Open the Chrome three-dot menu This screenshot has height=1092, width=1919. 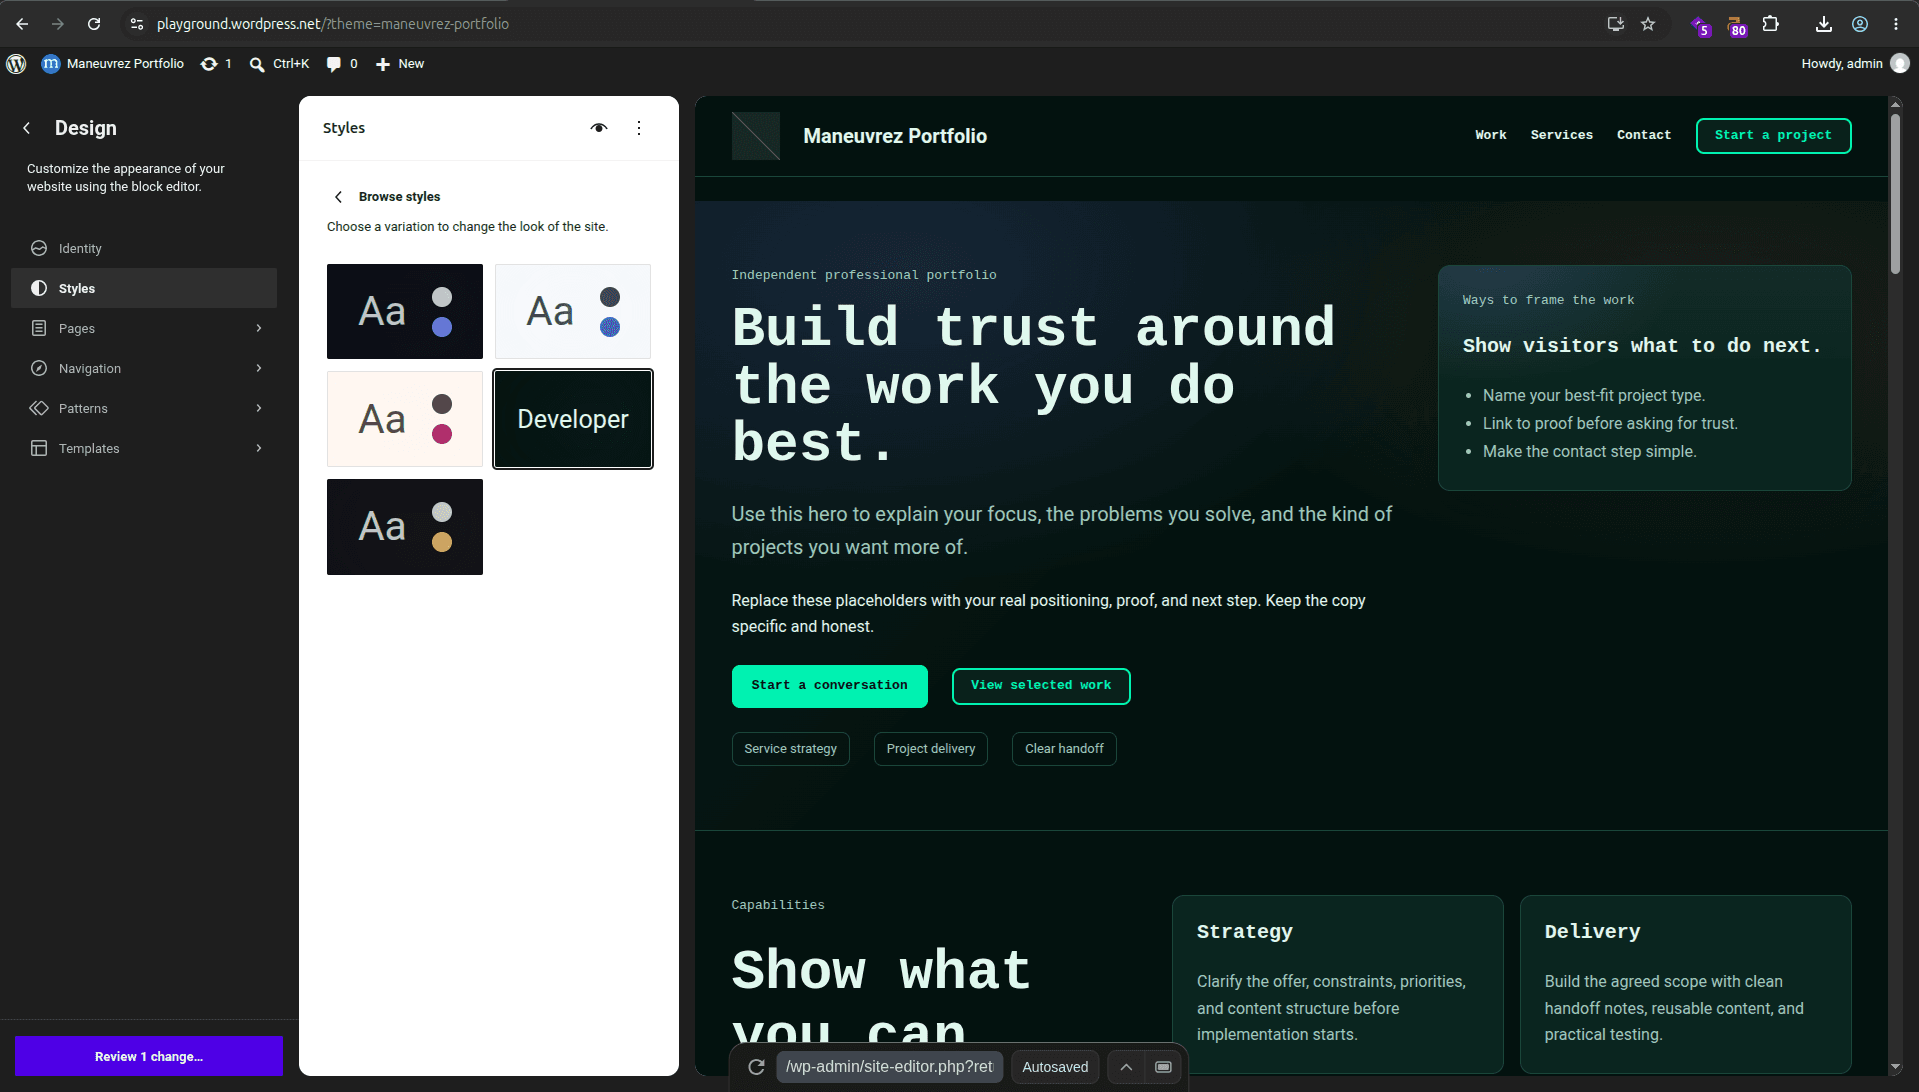(1896, 24)
